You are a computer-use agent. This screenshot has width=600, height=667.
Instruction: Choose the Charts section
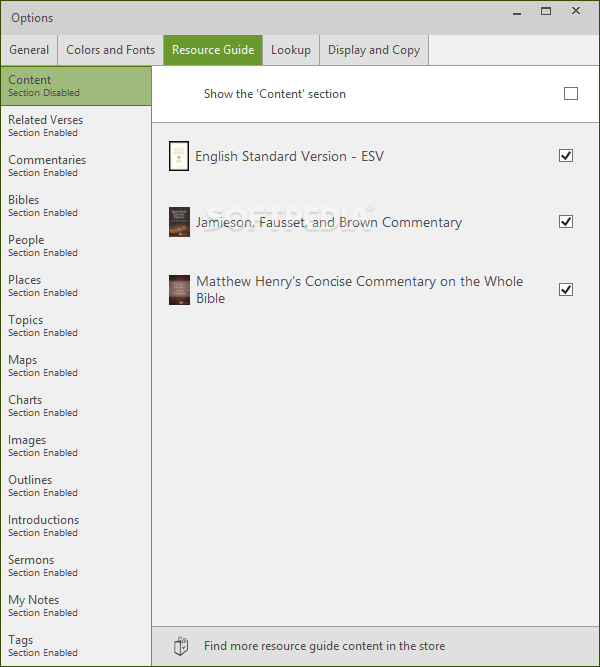(76, 406)
